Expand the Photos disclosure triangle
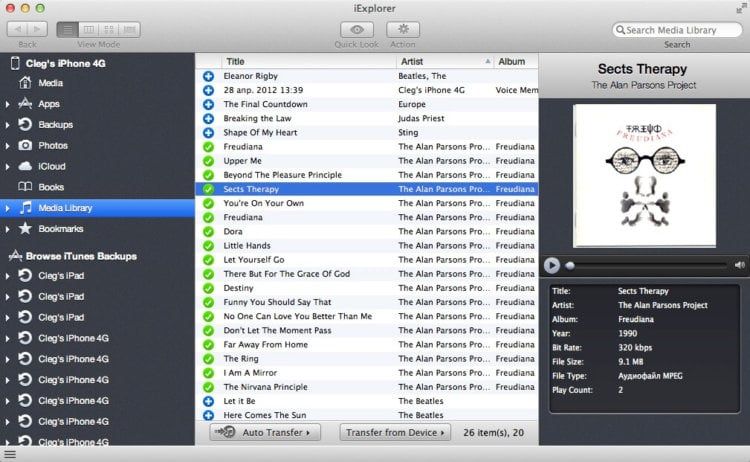The image size is (750, 462). [x=7, y=145]
